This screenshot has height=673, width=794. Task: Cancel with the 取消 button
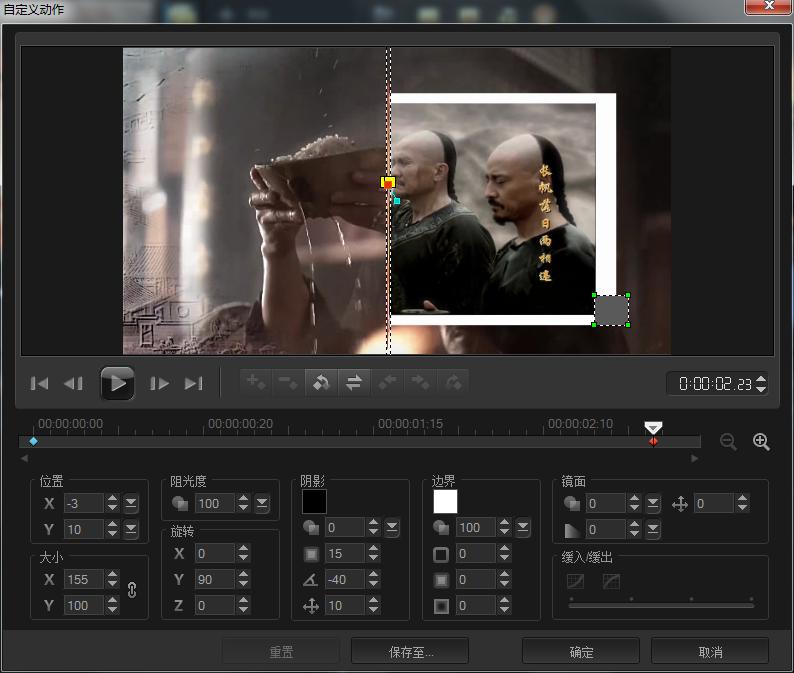coord(710,652)
